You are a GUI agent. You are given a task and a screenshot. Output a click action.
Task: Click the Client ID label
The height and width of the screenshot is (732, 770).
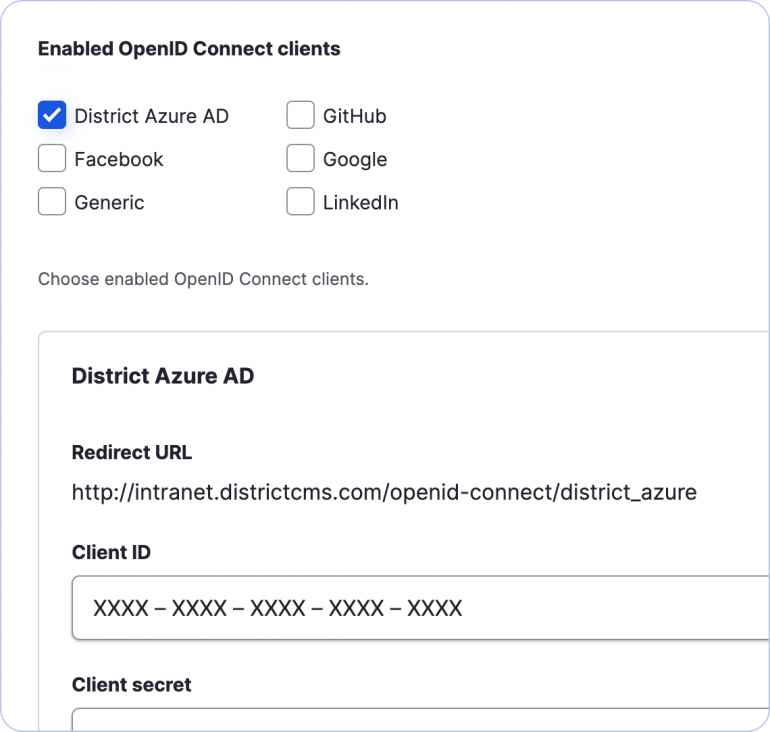(x=111, y=552)
